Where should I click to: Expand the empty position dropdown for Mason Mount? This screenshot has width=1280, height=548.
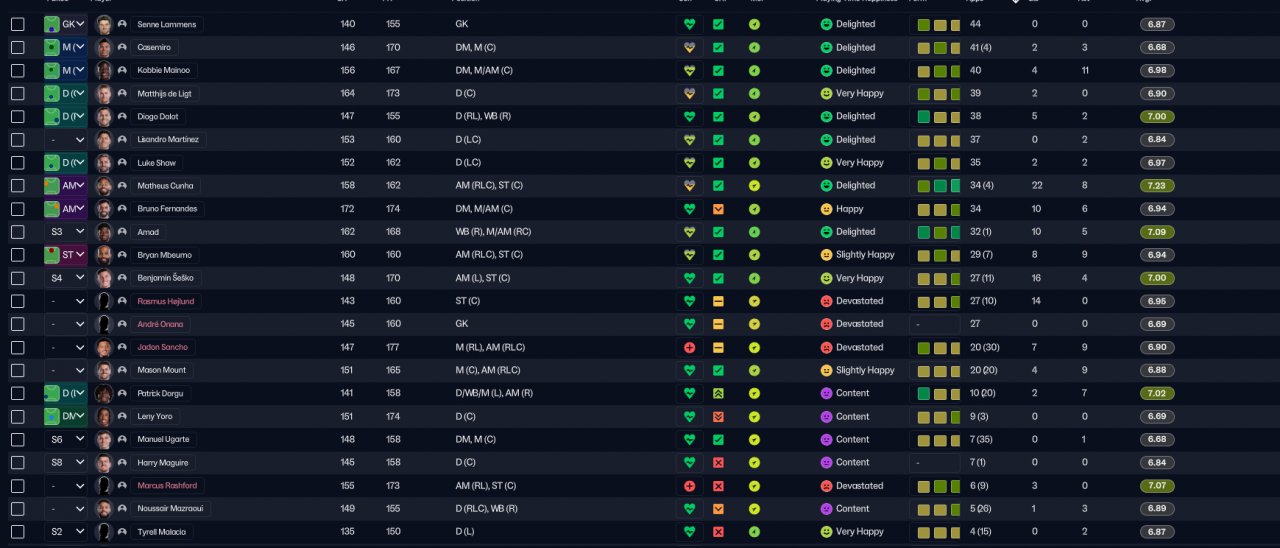pyautogui.click(x=65, y=370)
